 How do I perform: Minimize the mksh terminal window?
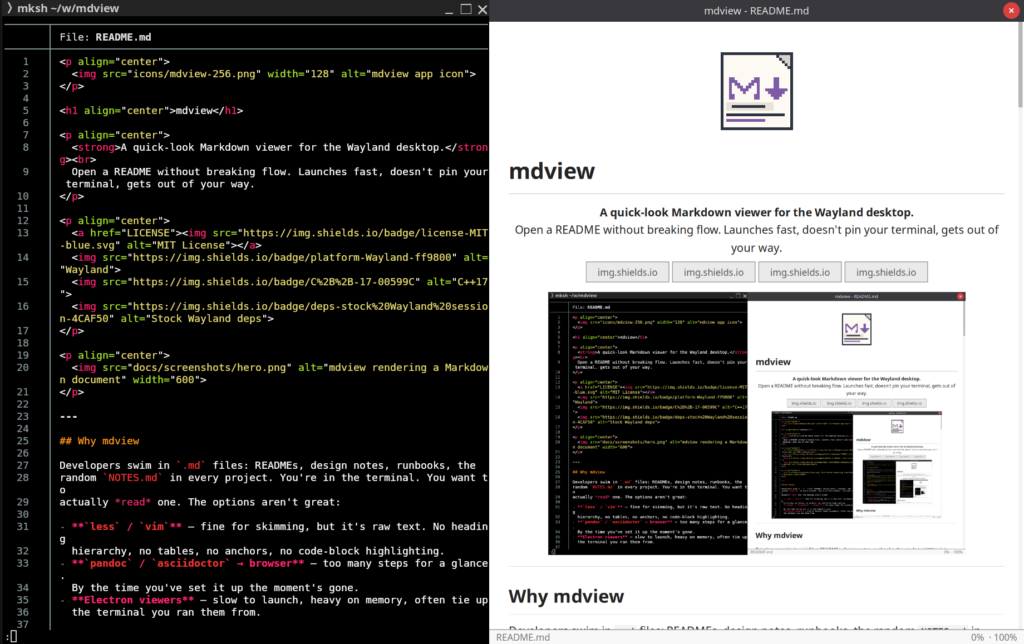(449, 10)
